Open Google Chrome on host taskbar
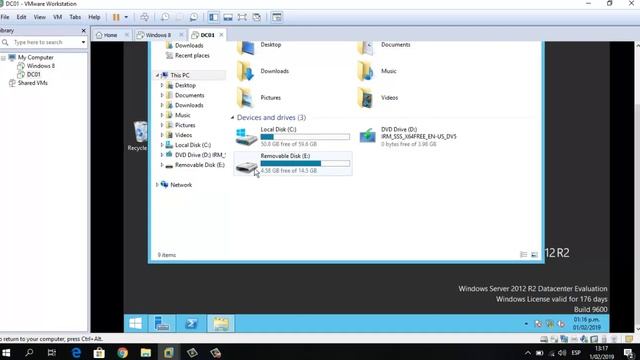The height and width of the screenshot is (360, 640). (x=122, y=352)
